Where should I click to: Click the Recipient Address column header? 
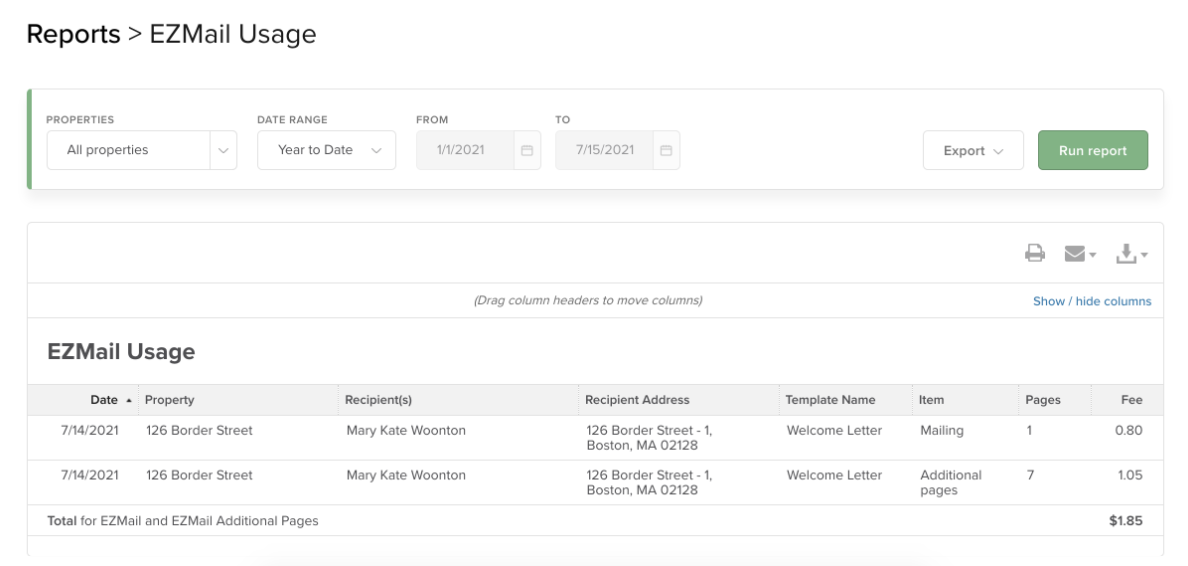[x=637, y=400]
